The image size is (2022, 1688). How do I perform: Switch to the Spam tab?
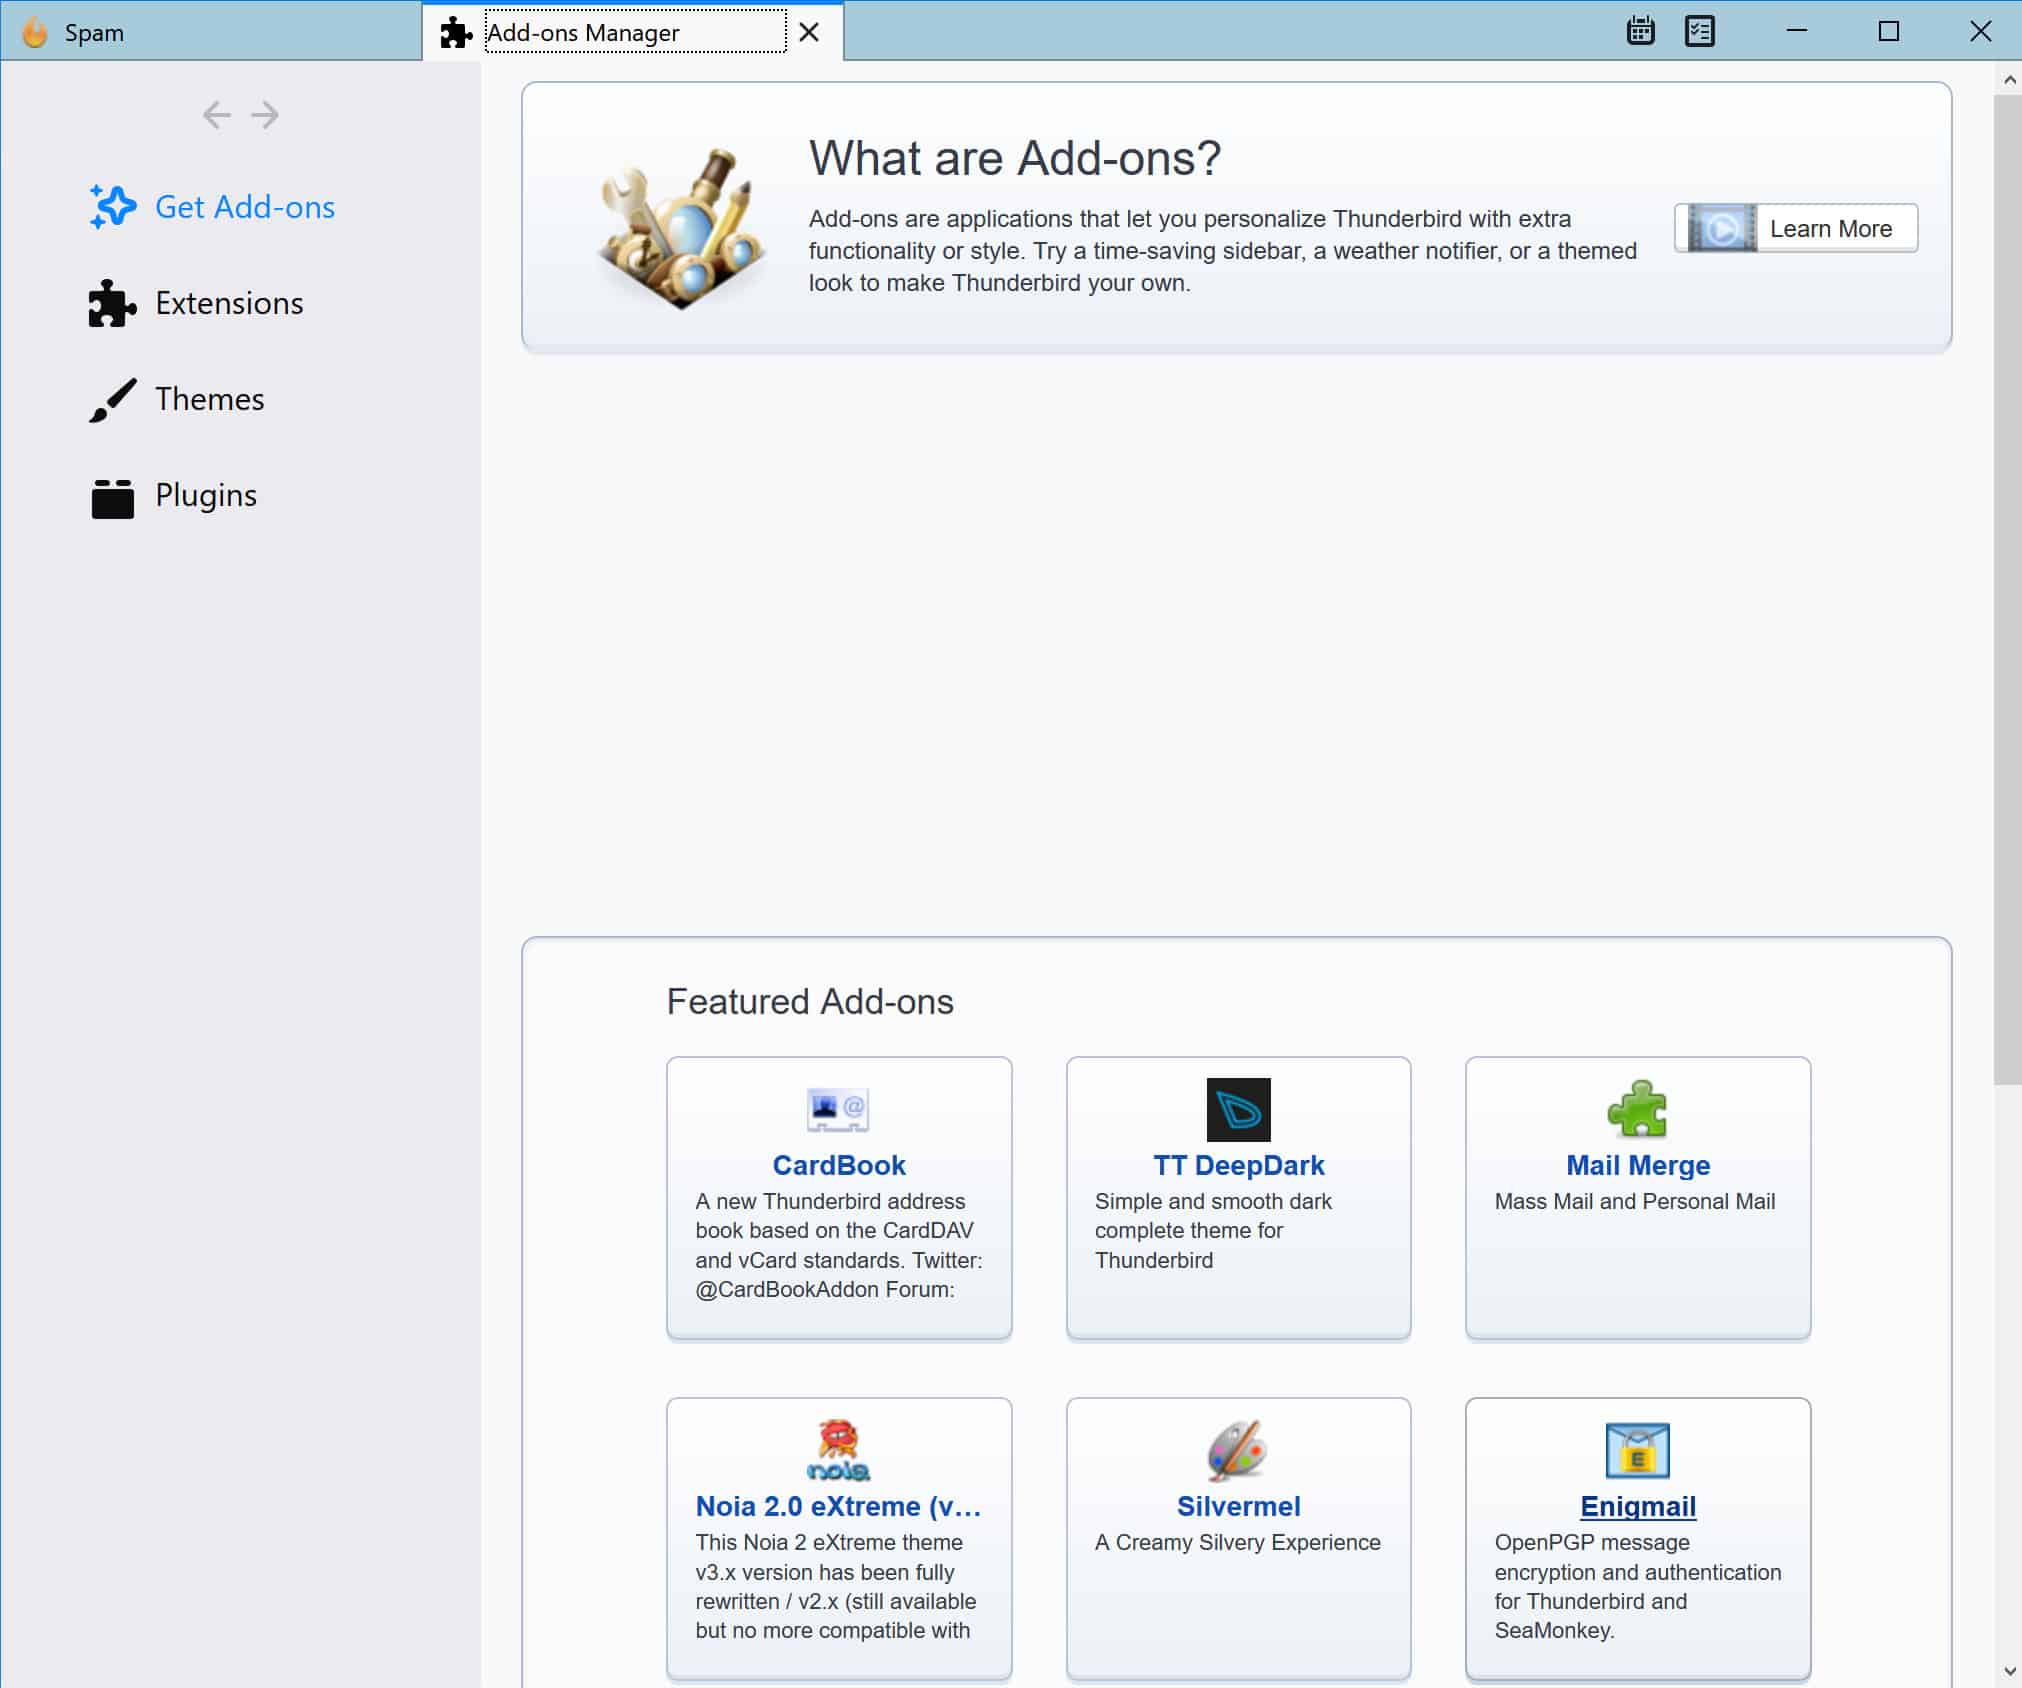(x=211, y=32)
